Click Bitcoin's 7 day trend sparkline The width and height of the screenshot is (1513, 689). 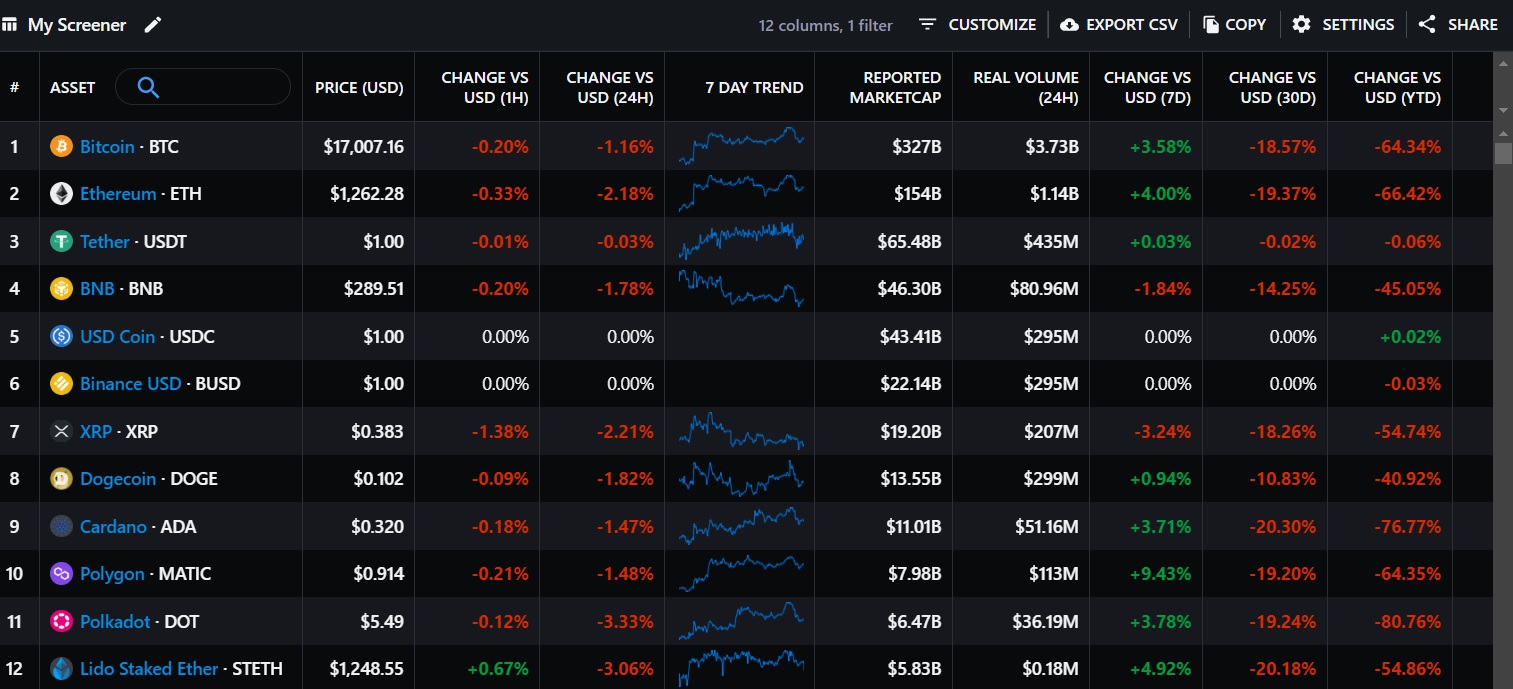[x=741, y=146]
